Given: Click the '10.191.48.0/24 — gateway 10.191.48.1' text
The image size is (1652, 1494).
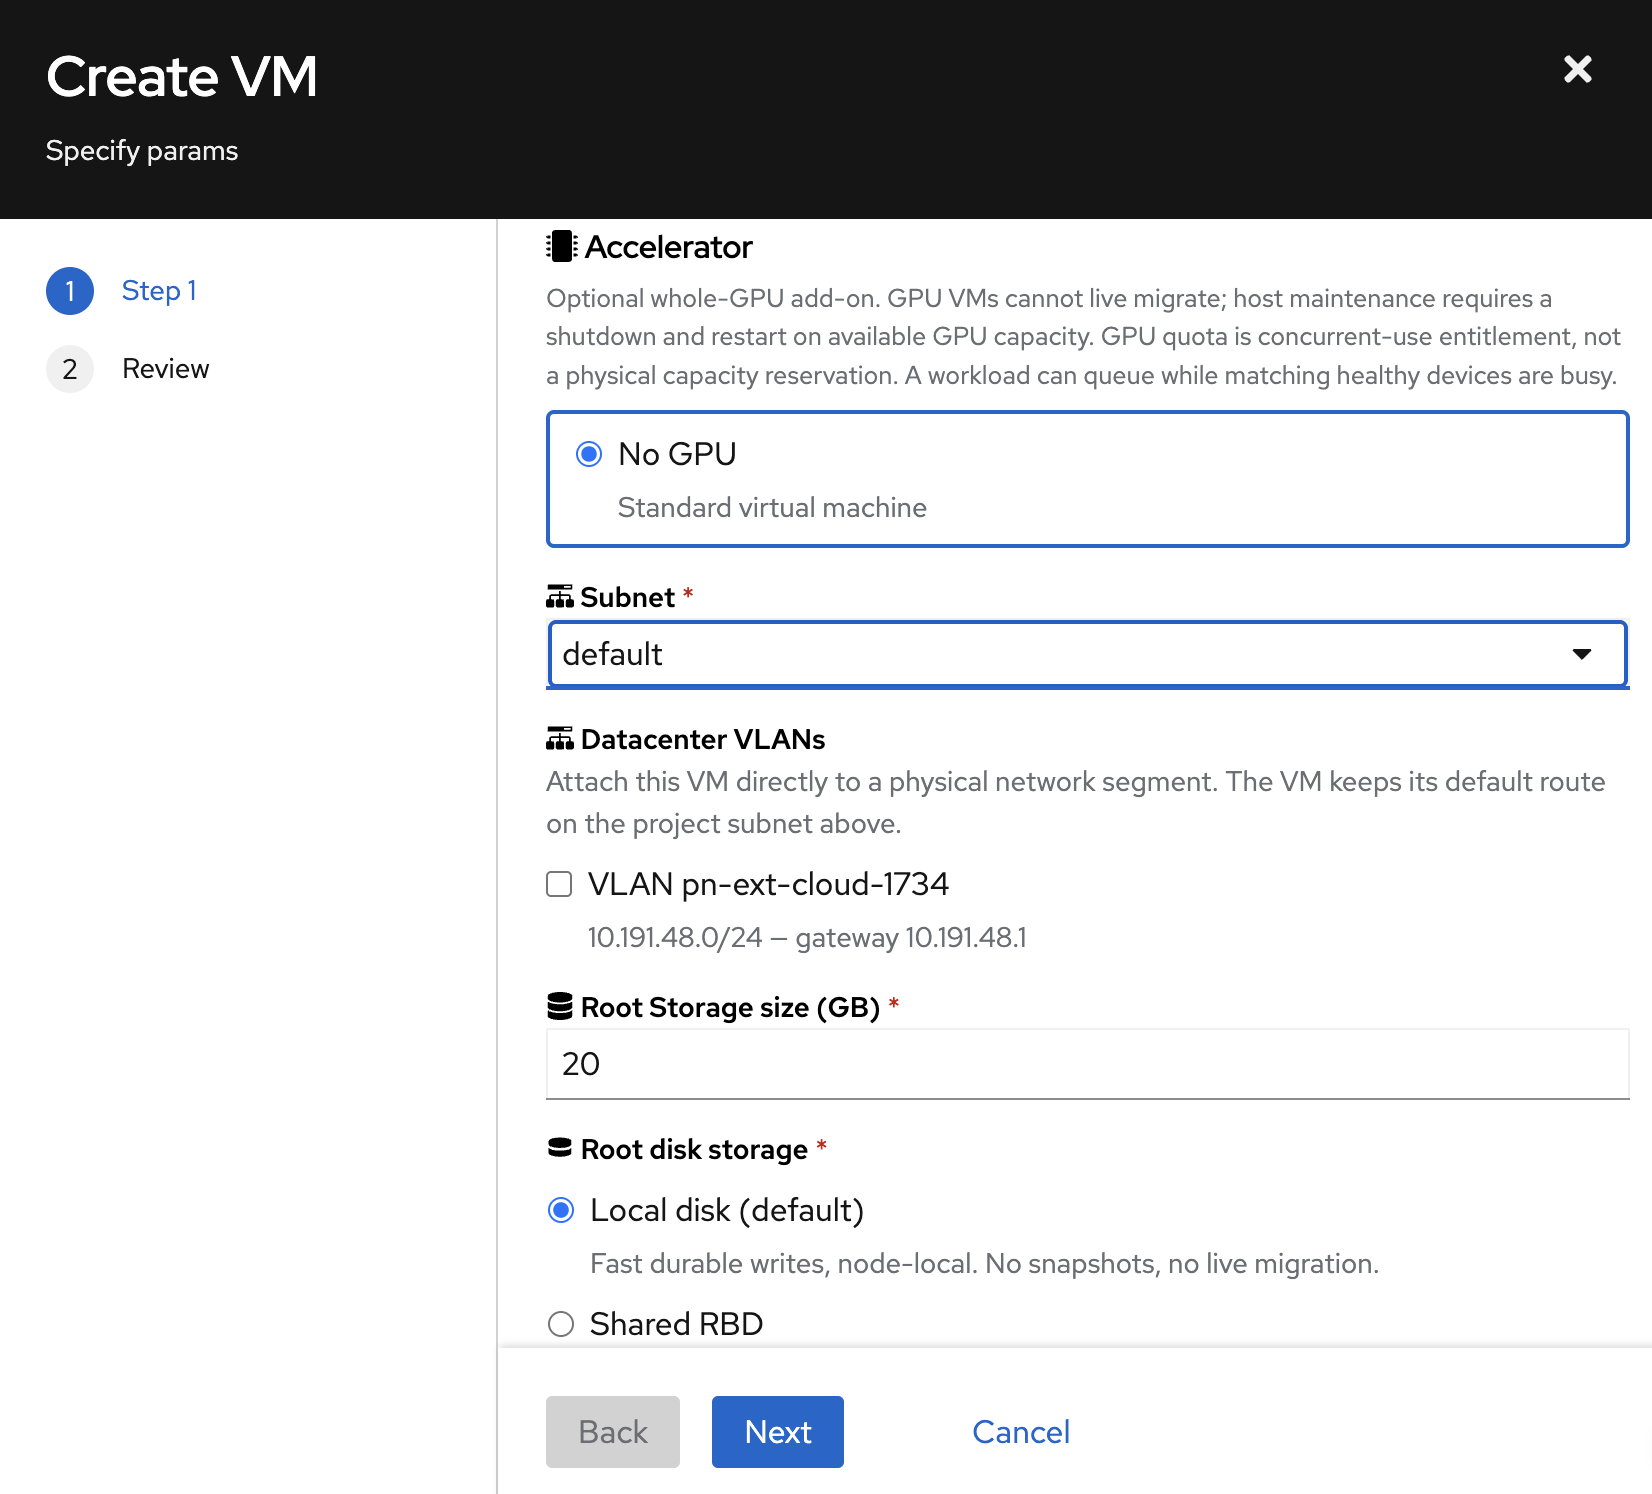Looking at the screenshot, I should coord(807,938).
